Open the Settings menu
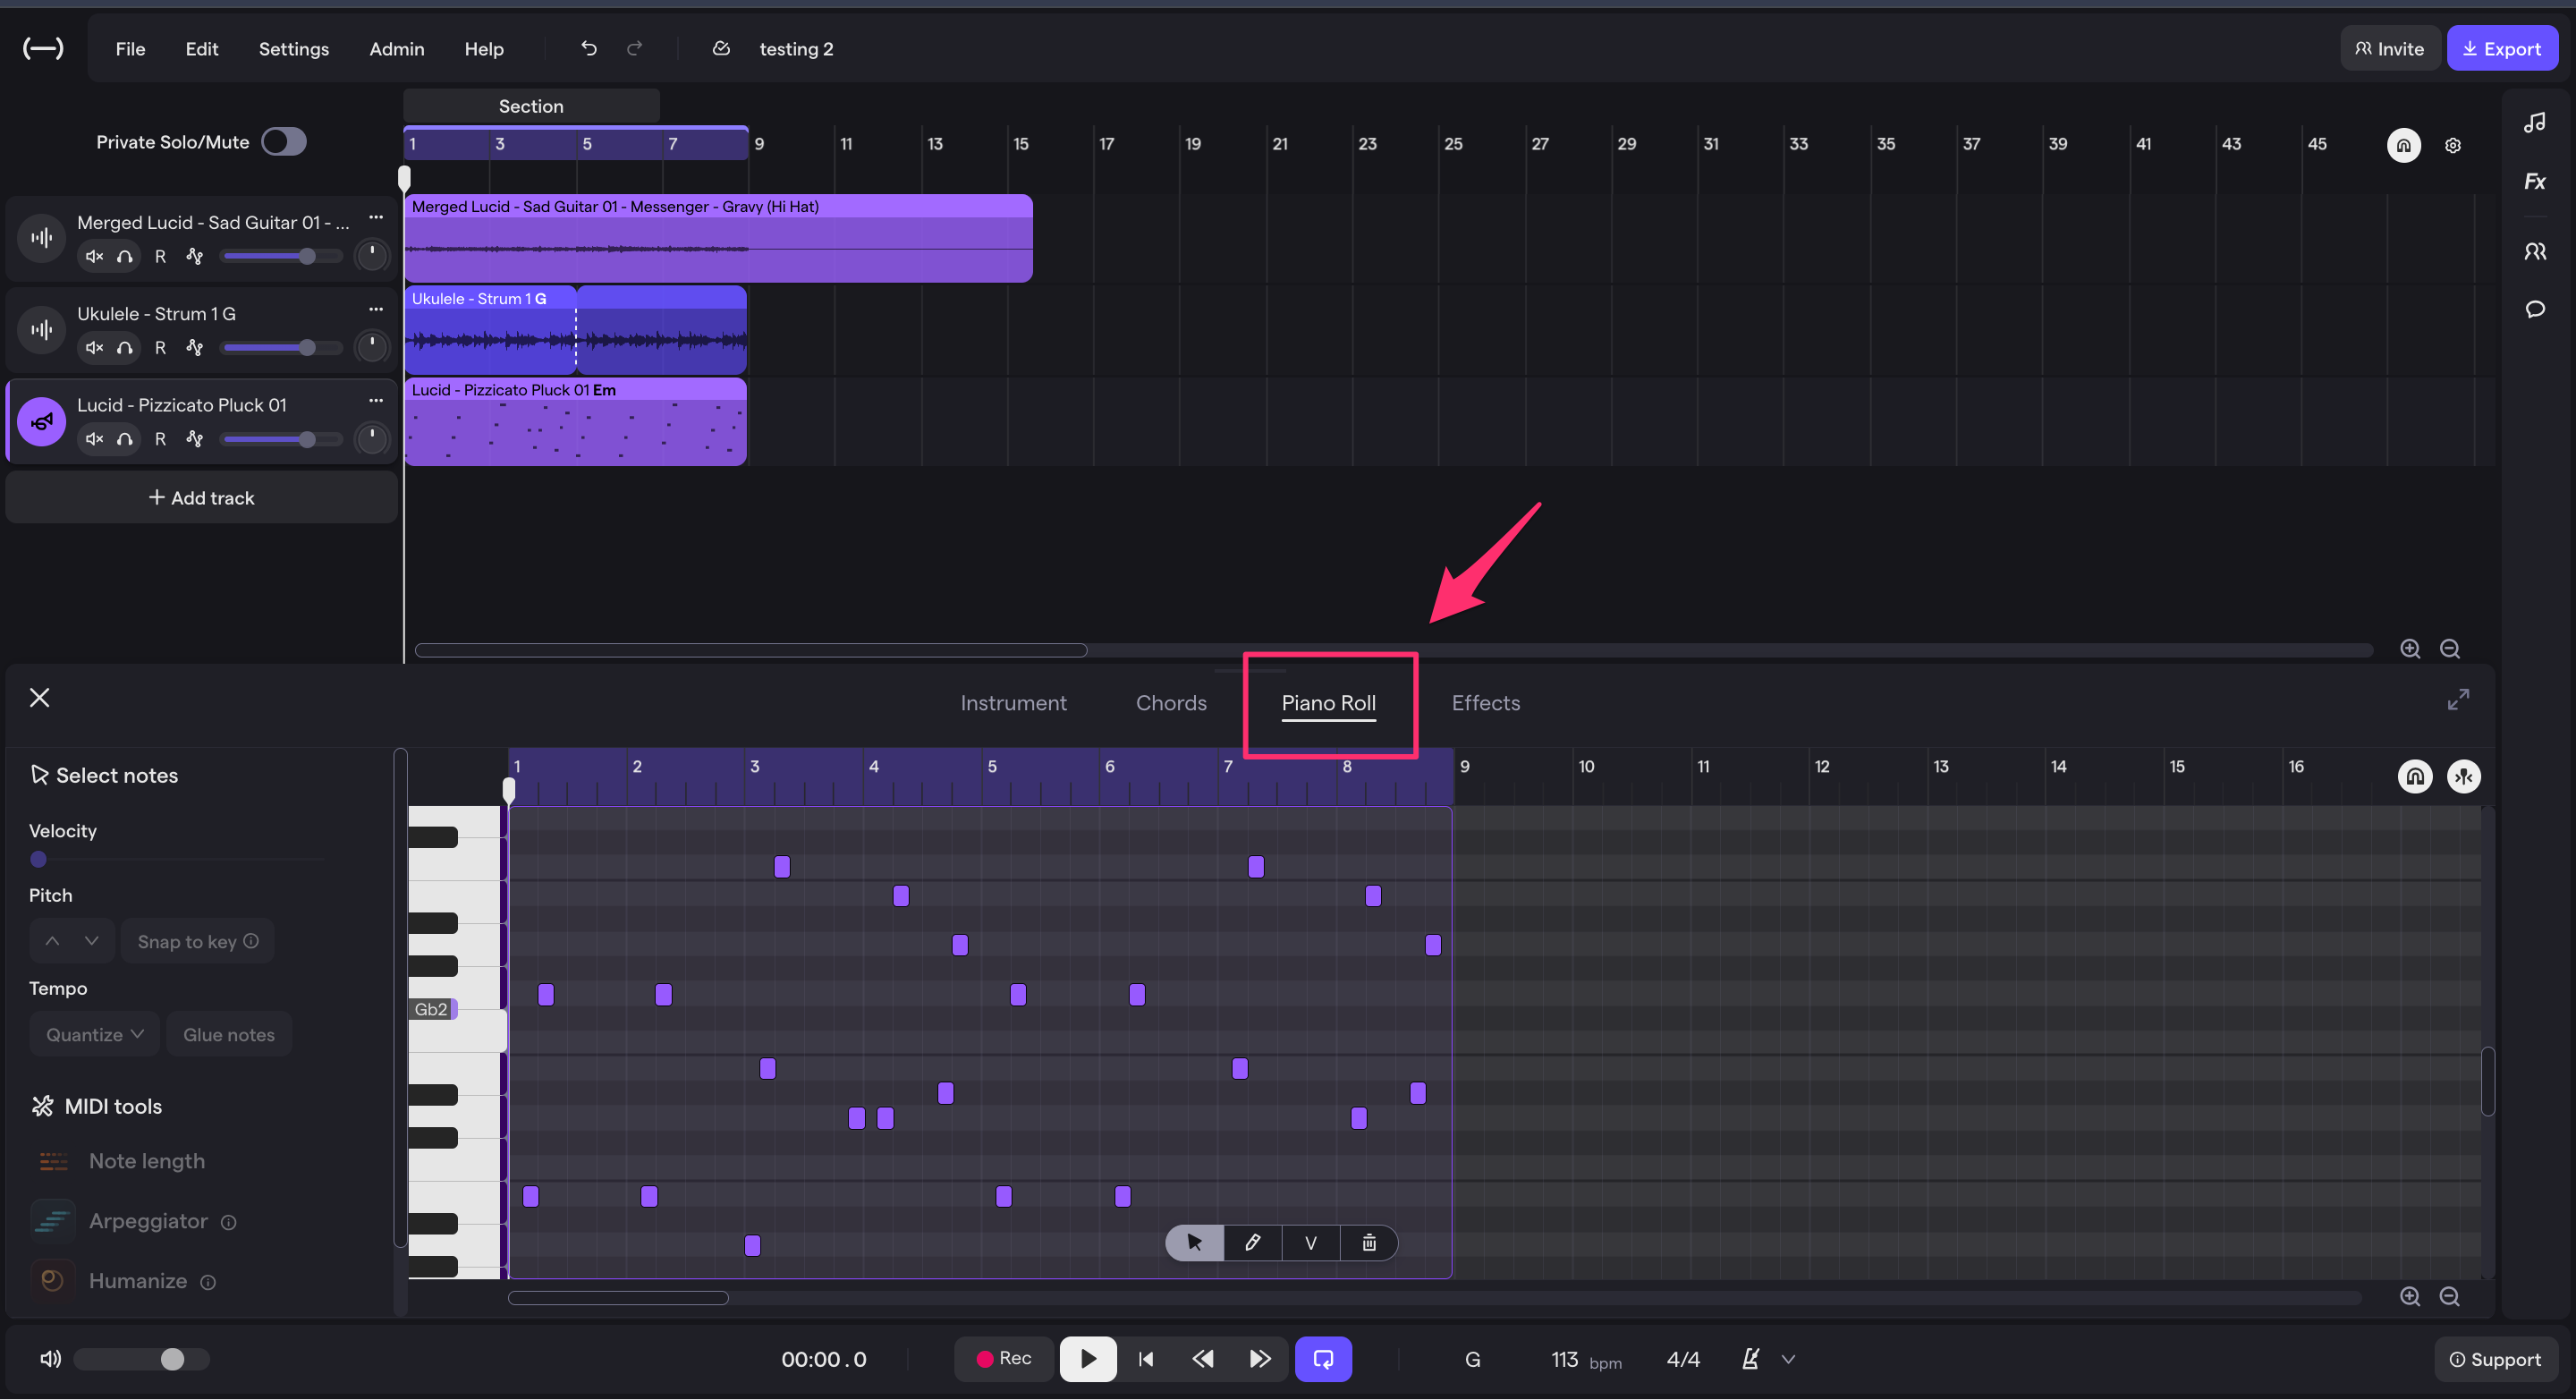Screen dimensions: 2576x1400 coord(293,48)
